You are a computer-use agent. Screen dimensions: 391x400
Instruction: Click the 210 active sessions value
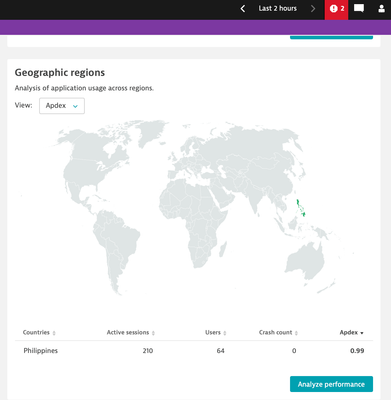pos(148,351)
